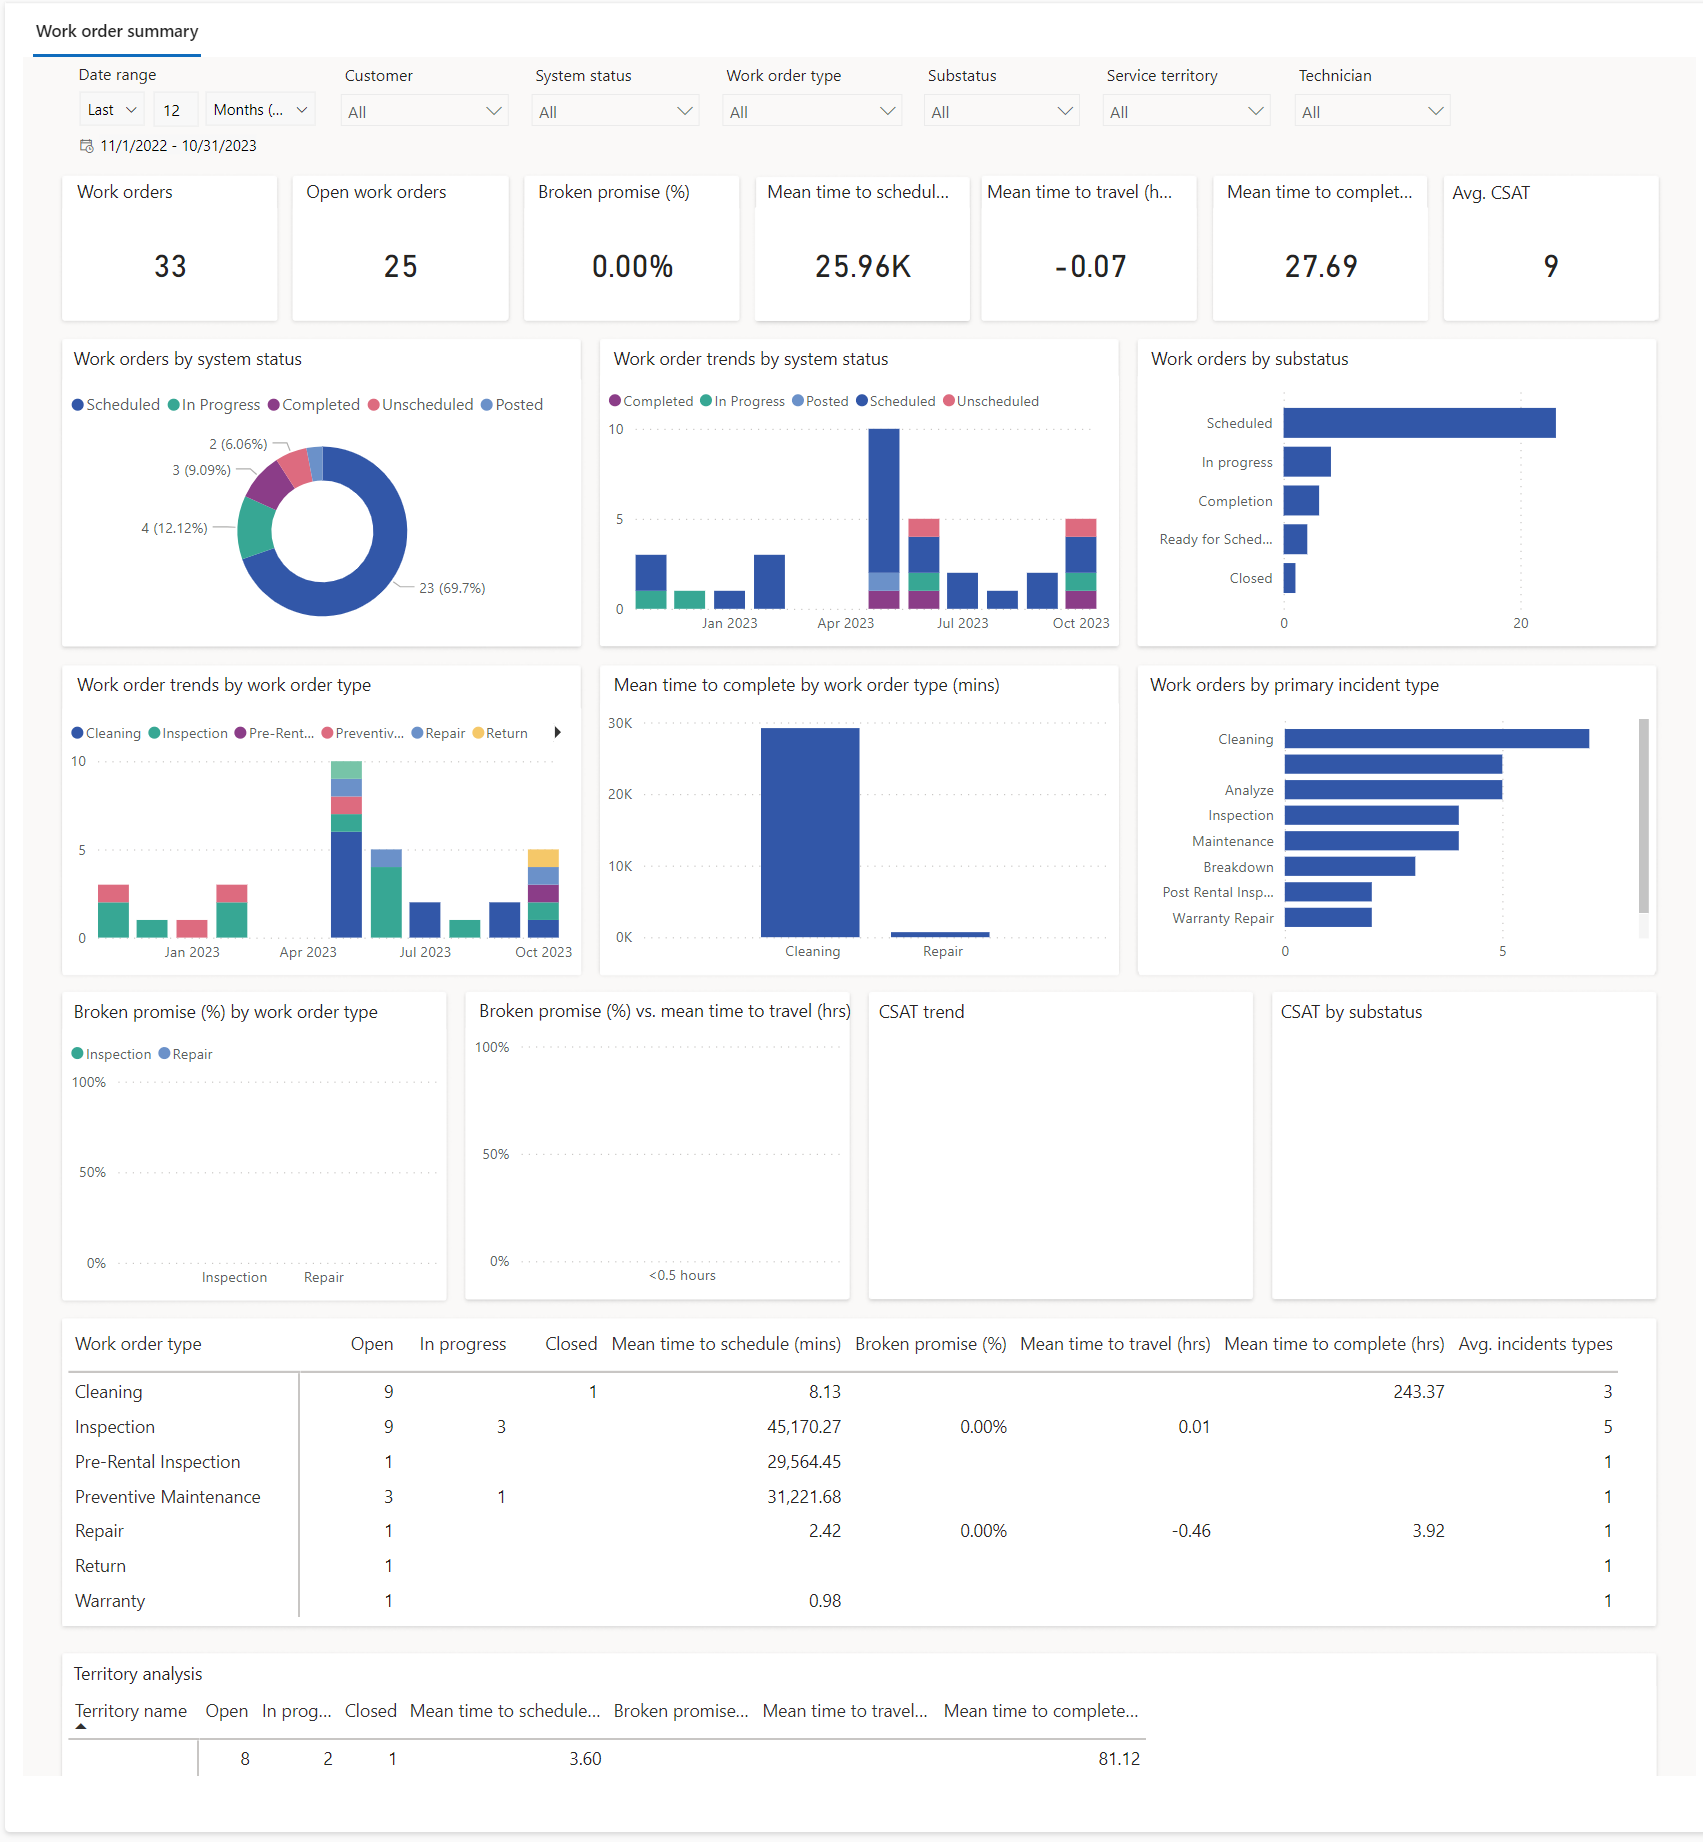Click the calendar icon beside the date span
The height and width of the screenshot is (1842, 1703).
click(87, 146)
